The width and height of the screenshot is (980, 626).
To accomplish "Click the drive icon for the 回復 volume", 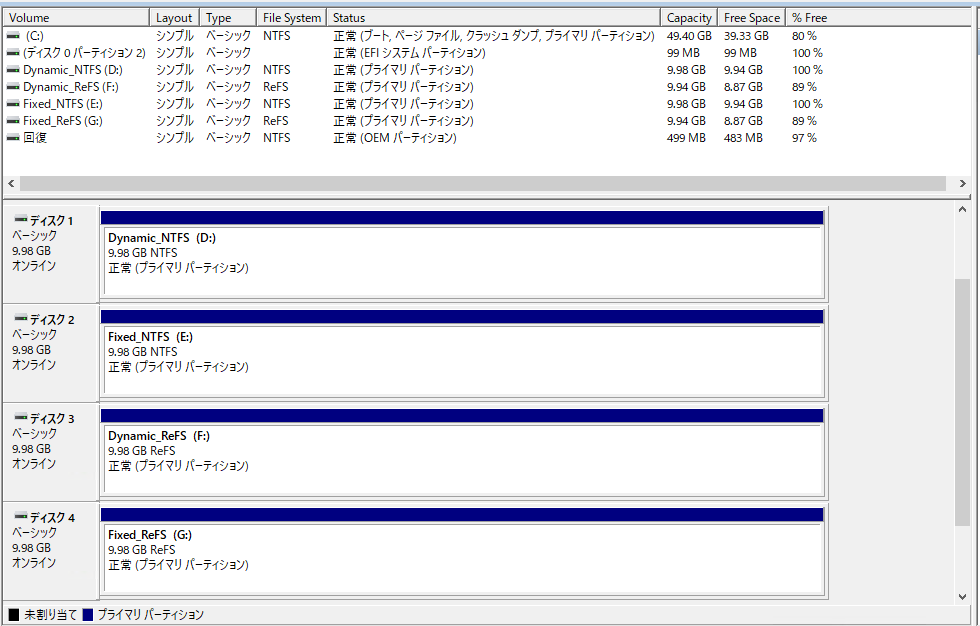I will pos(13,137).
